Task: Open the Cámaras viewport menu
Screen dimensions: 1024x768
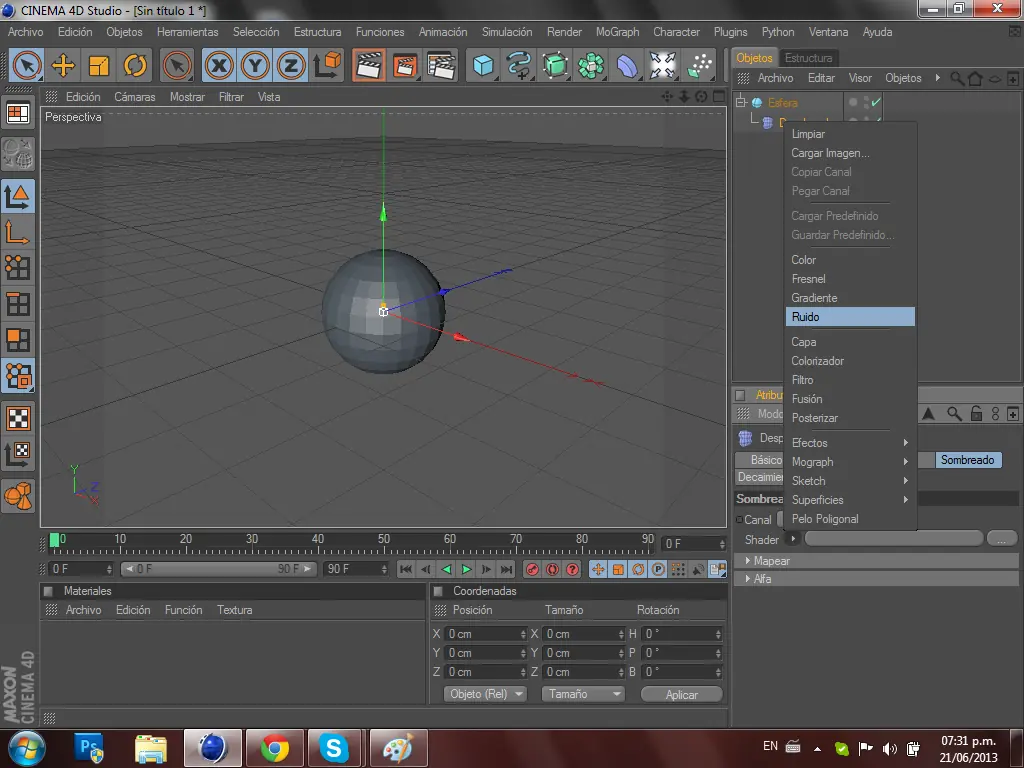Action: click(x=135, y=97)
